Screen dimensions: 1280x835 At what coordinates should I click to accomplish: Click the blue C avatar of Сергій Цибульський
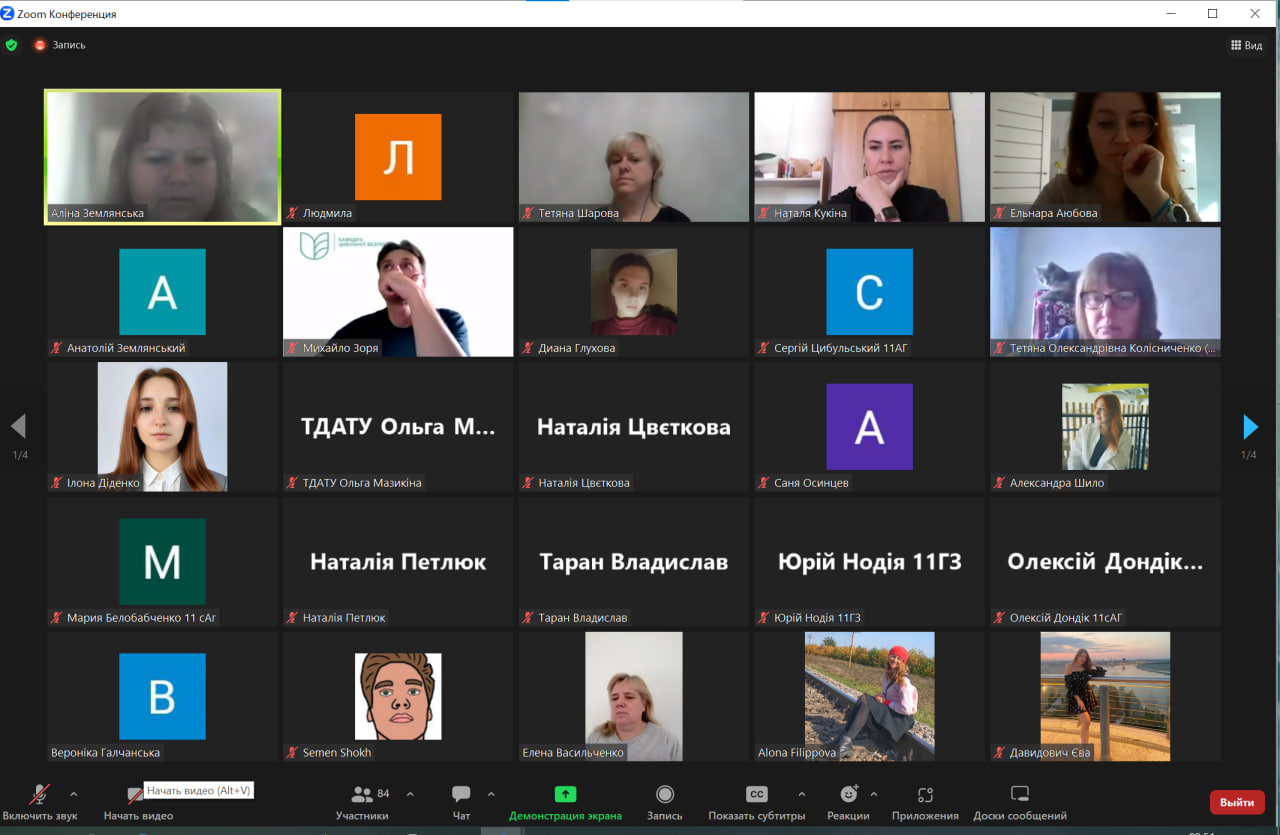870,292
